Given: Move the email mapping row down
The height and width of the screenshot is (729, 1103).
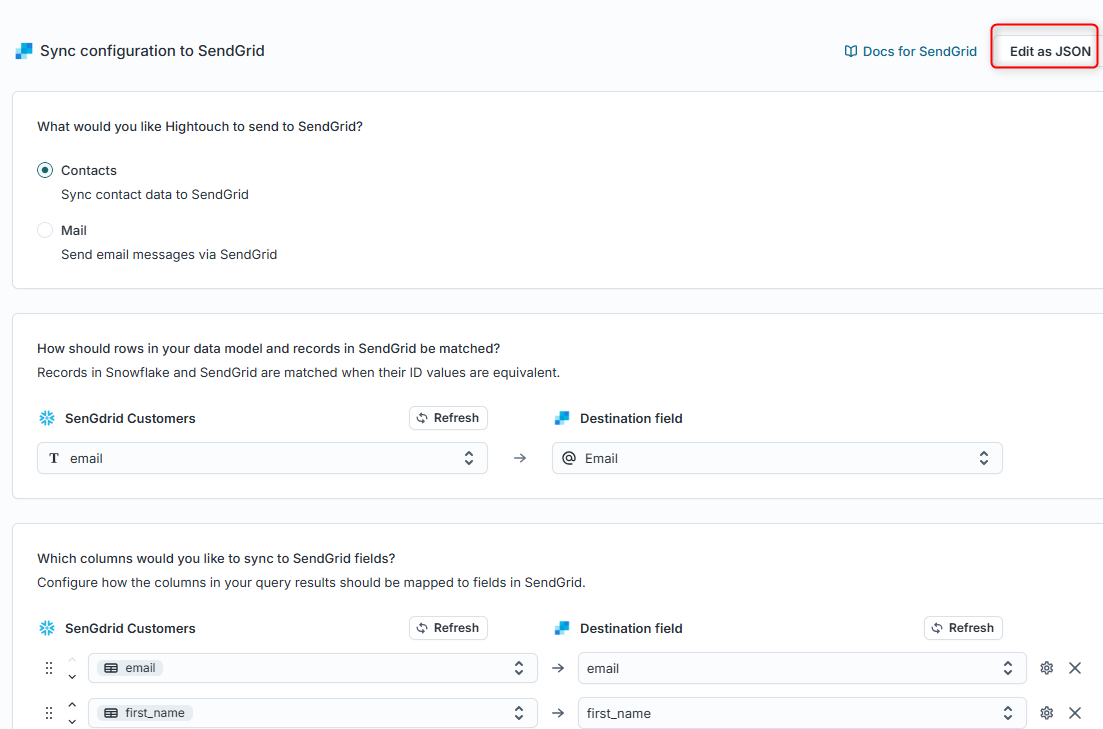Looking at the screenshot, I should [x=72, y=676].
